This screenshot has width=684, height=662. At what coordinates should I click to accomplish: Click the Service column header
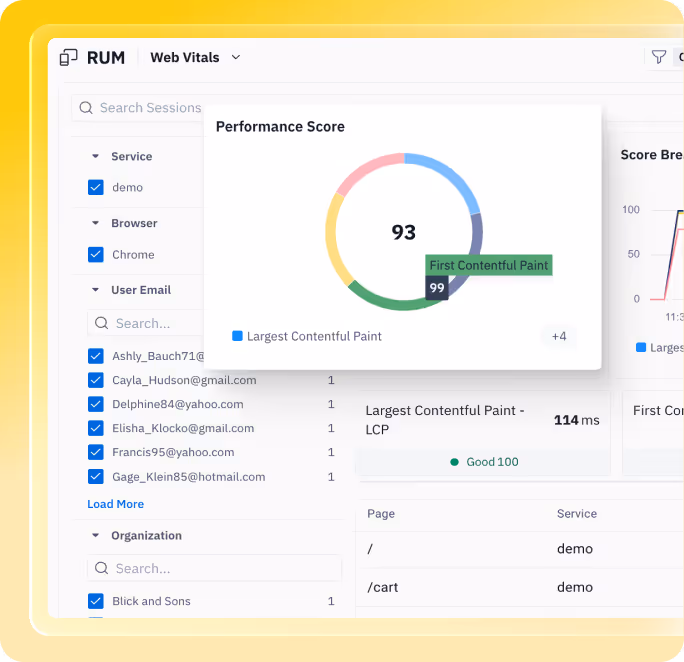point(577,513)
